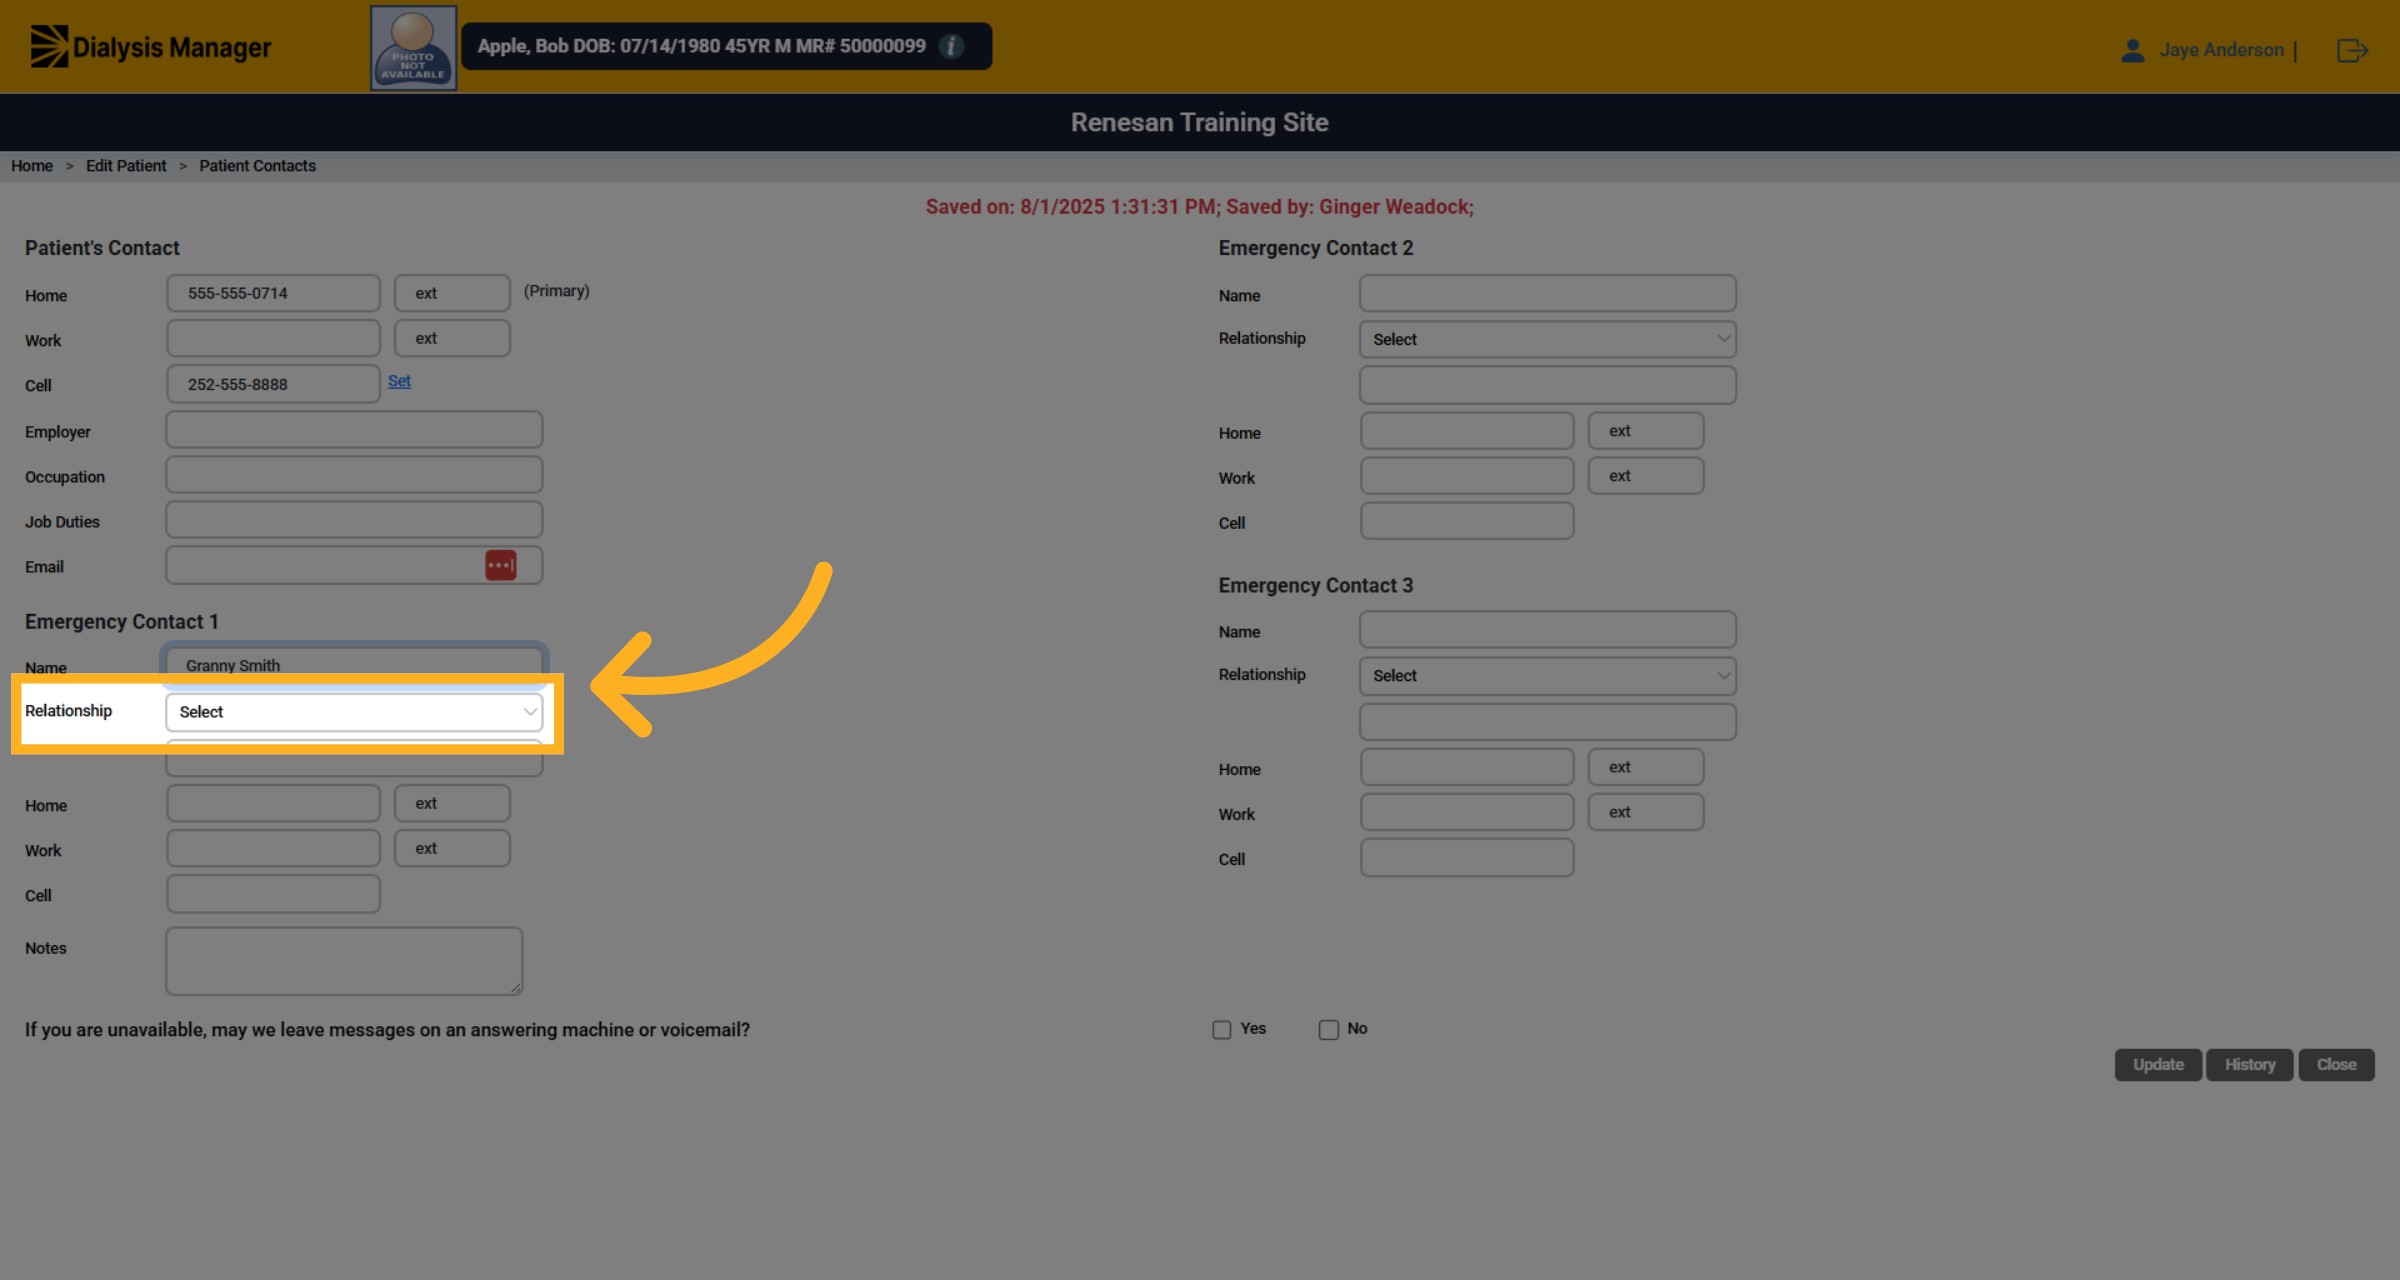Click the patient Cell phone field
Screen dimensions: 2400x1280
tap(273, 384)
